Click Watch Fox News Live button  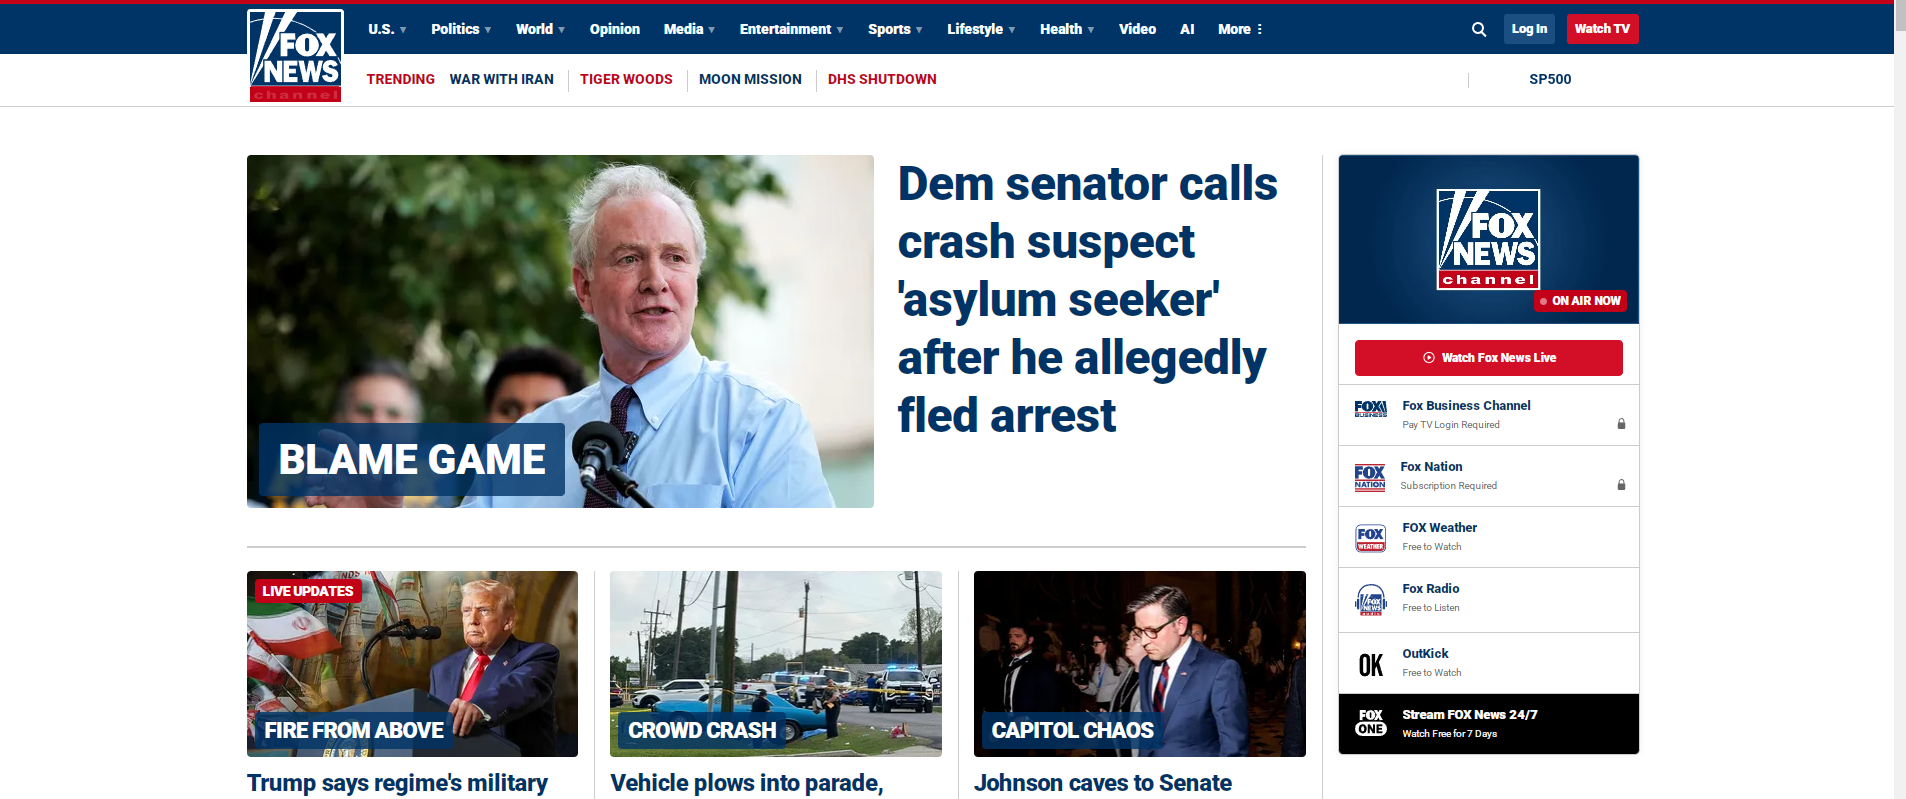click(1488, 358)
